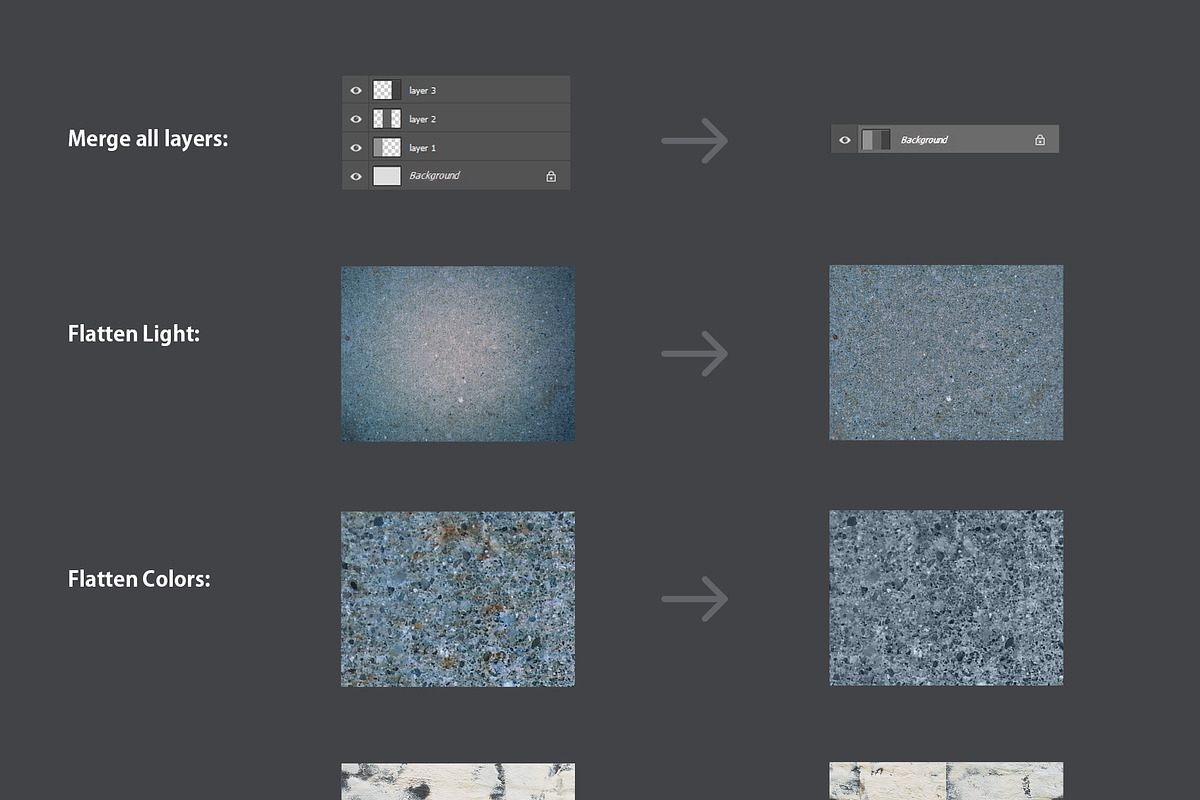Click the merged Background layer thumbnail

click(x=876, y=140)
